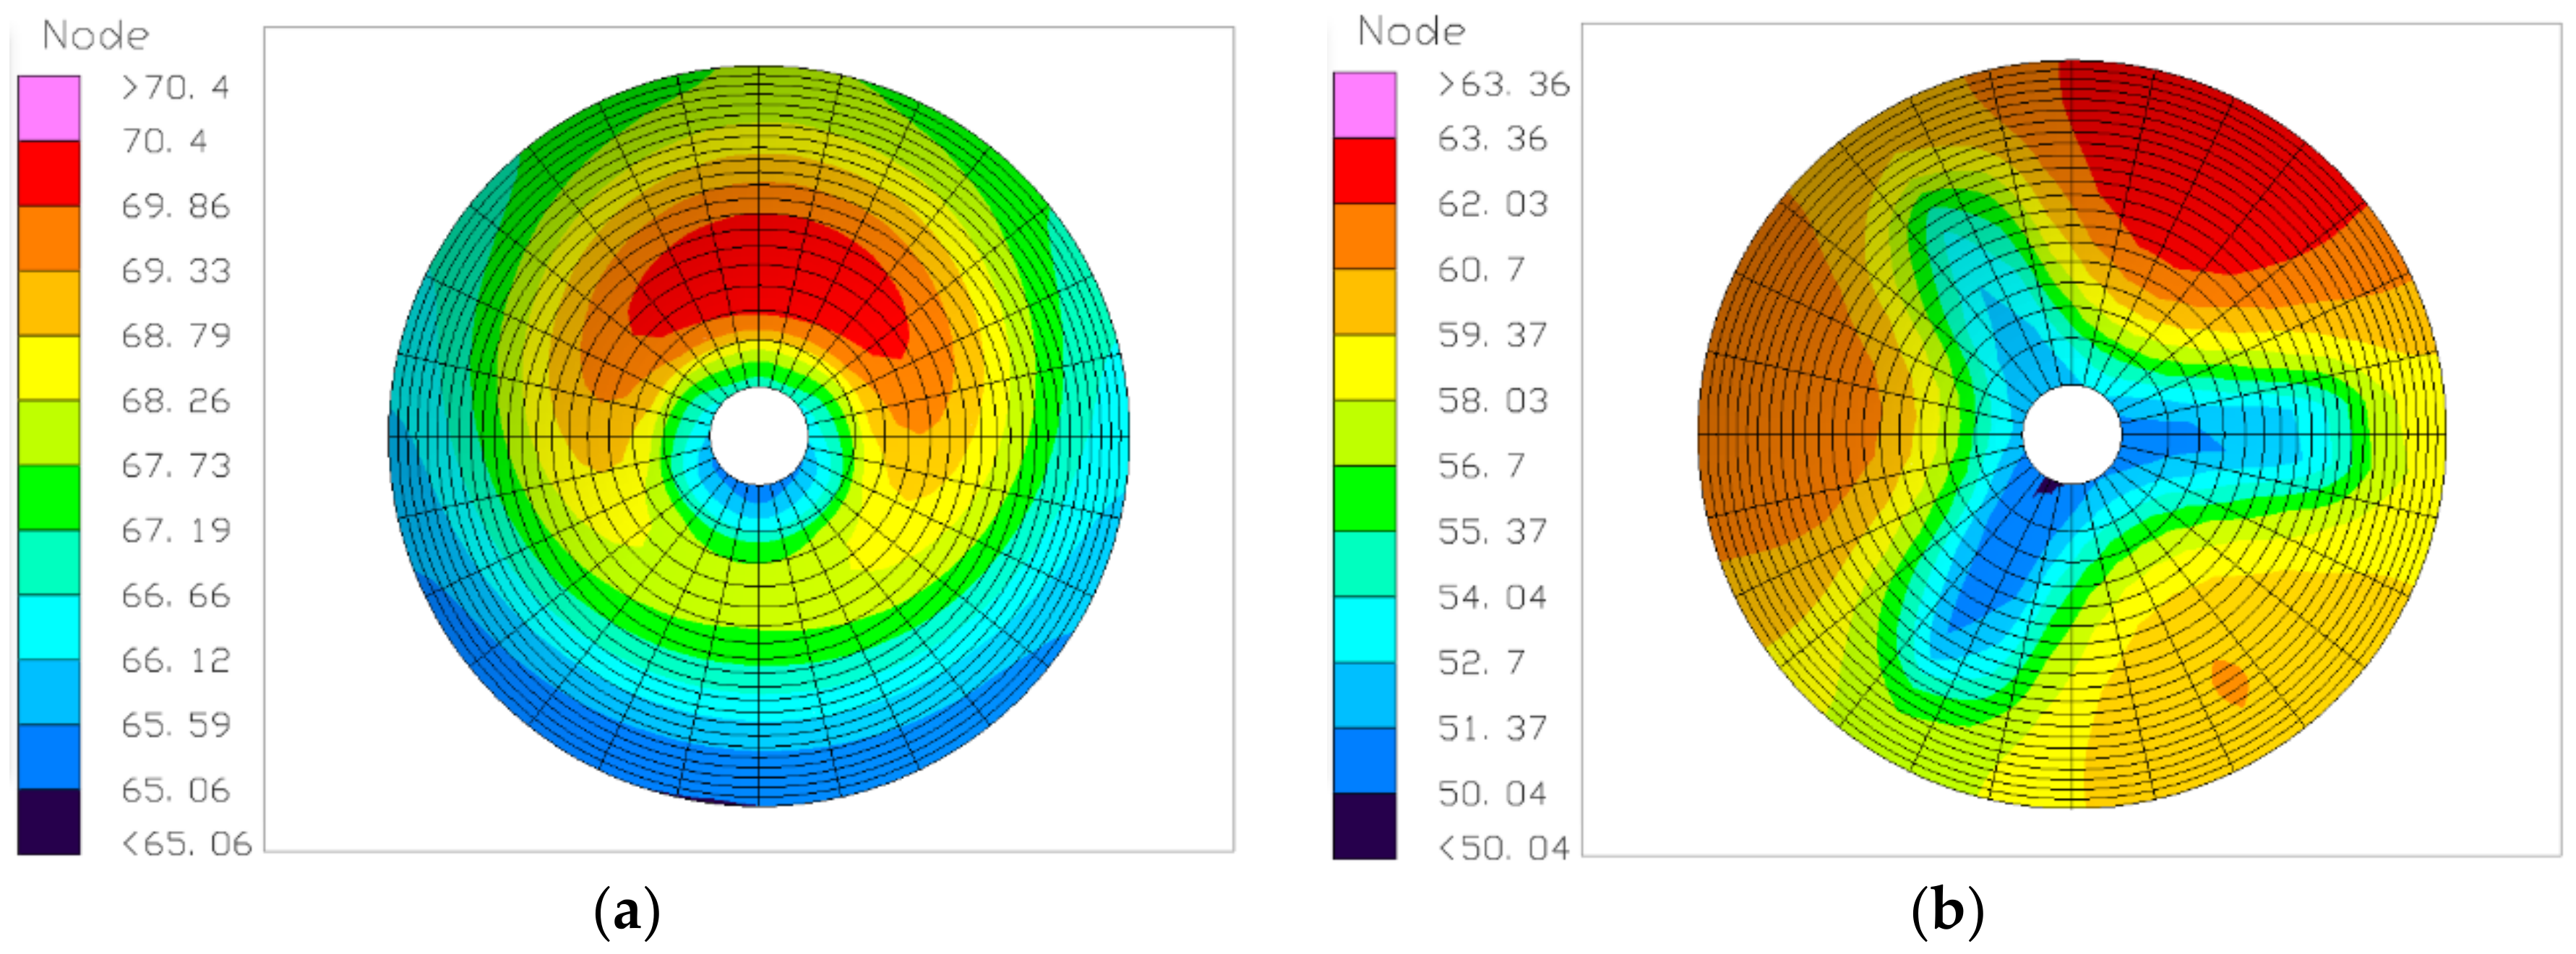Screen dimensions: 2576x954
Task: Click the pink >70.4 legend swatch
Action: click(48, 108)
